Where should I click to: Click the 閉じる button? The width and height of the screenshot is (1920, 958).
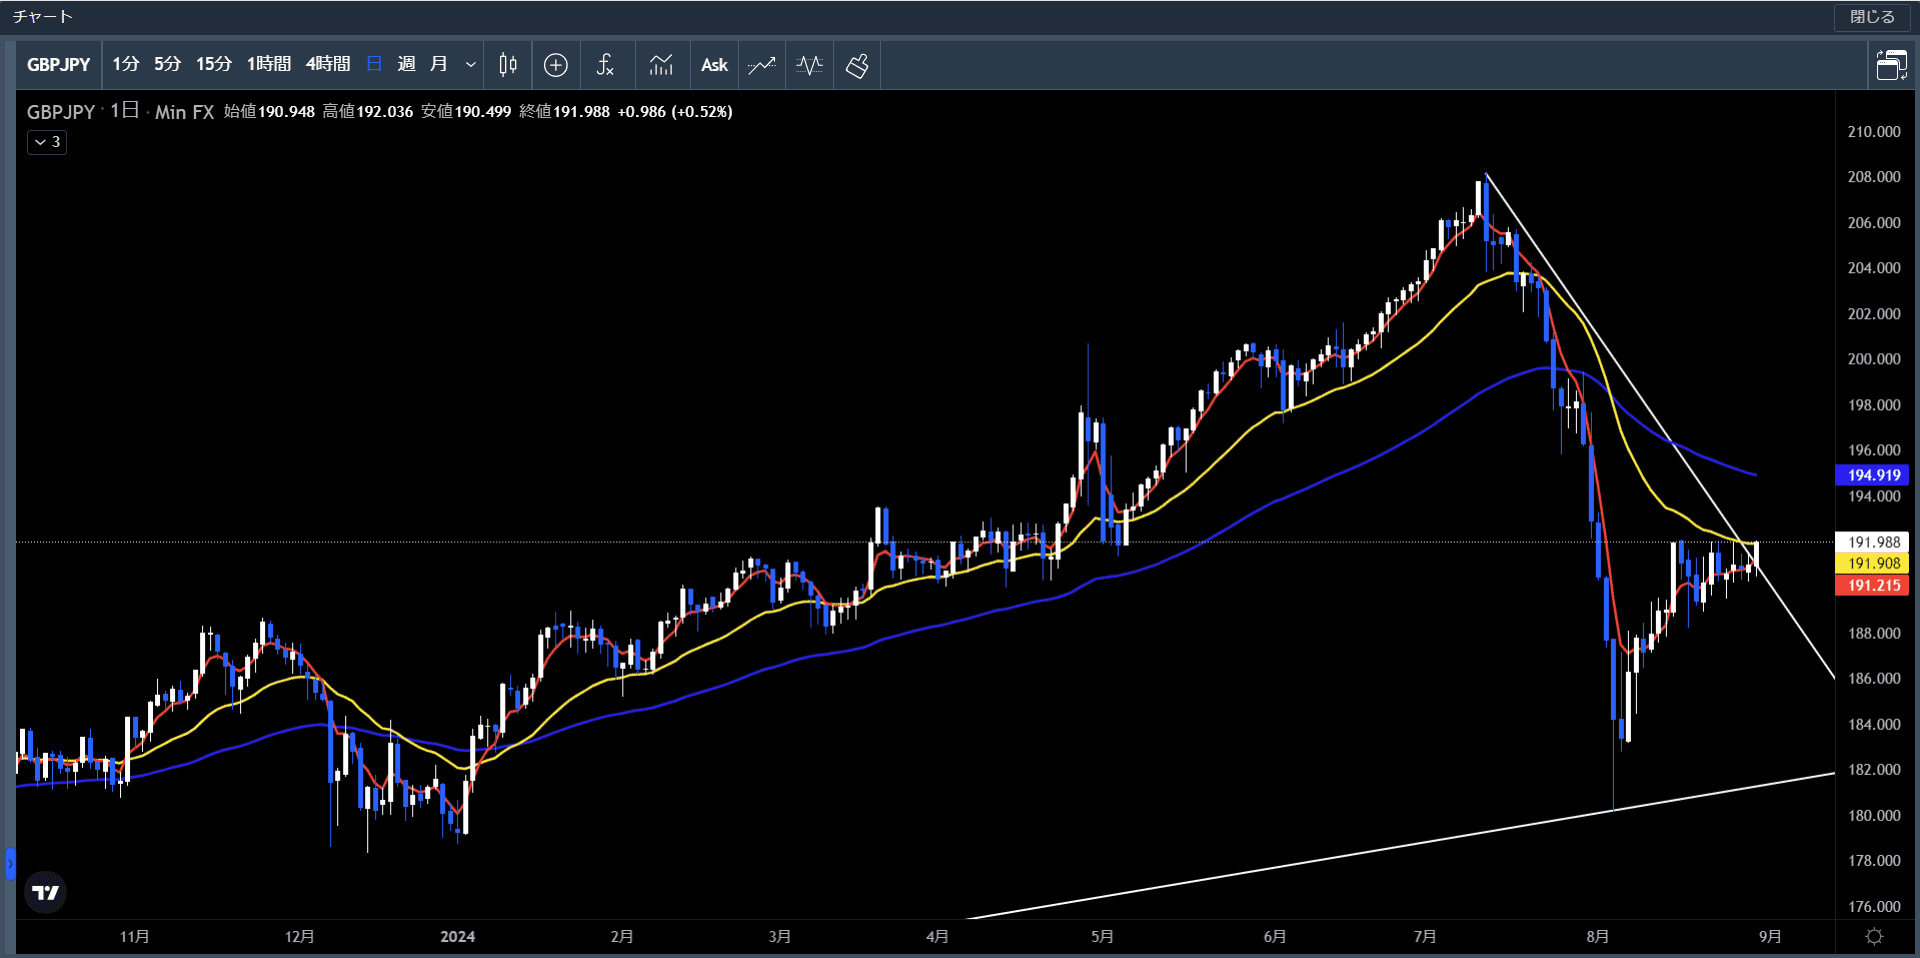click(x=1872, y=17)
